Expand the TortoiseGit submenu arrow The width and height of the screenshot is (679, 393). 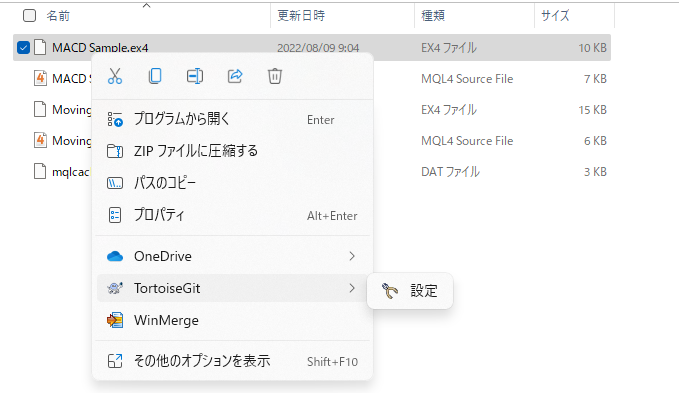point(352,288)
